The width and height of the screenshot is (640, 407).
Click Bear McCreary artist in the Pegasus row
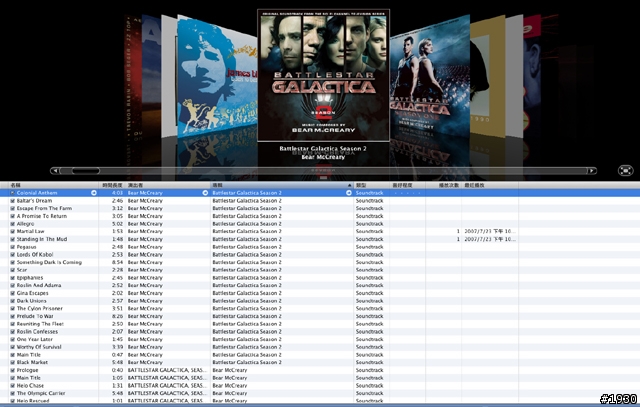pos(145,247)
